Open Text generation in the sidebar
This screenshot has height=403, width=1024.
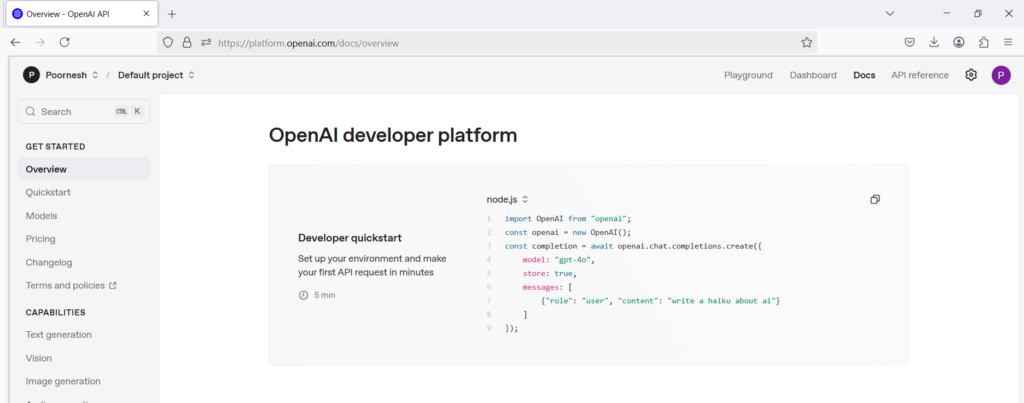point(59,334)
